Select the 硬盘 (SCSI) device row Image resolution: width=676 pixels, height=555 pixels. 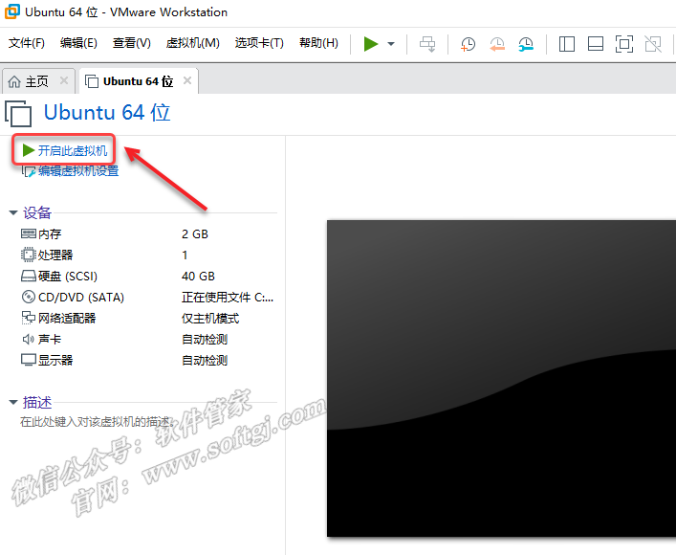click(147, 276)
